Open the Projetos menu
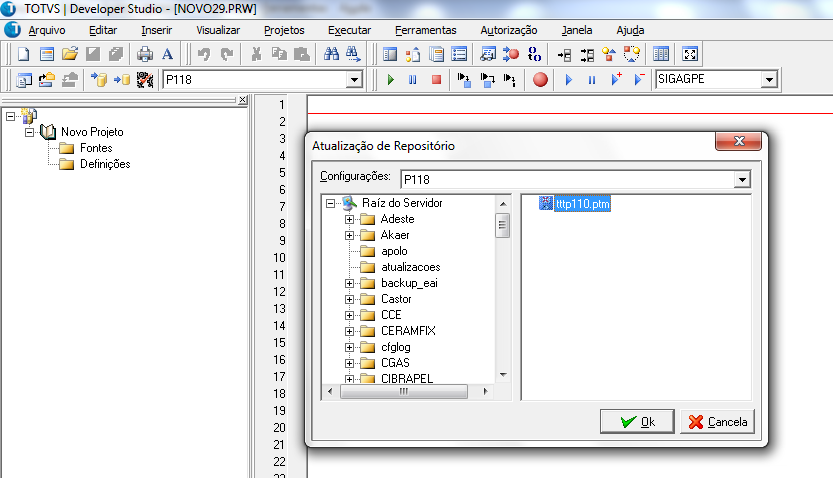This screenshot has height=478, width=833. (284, 30)
